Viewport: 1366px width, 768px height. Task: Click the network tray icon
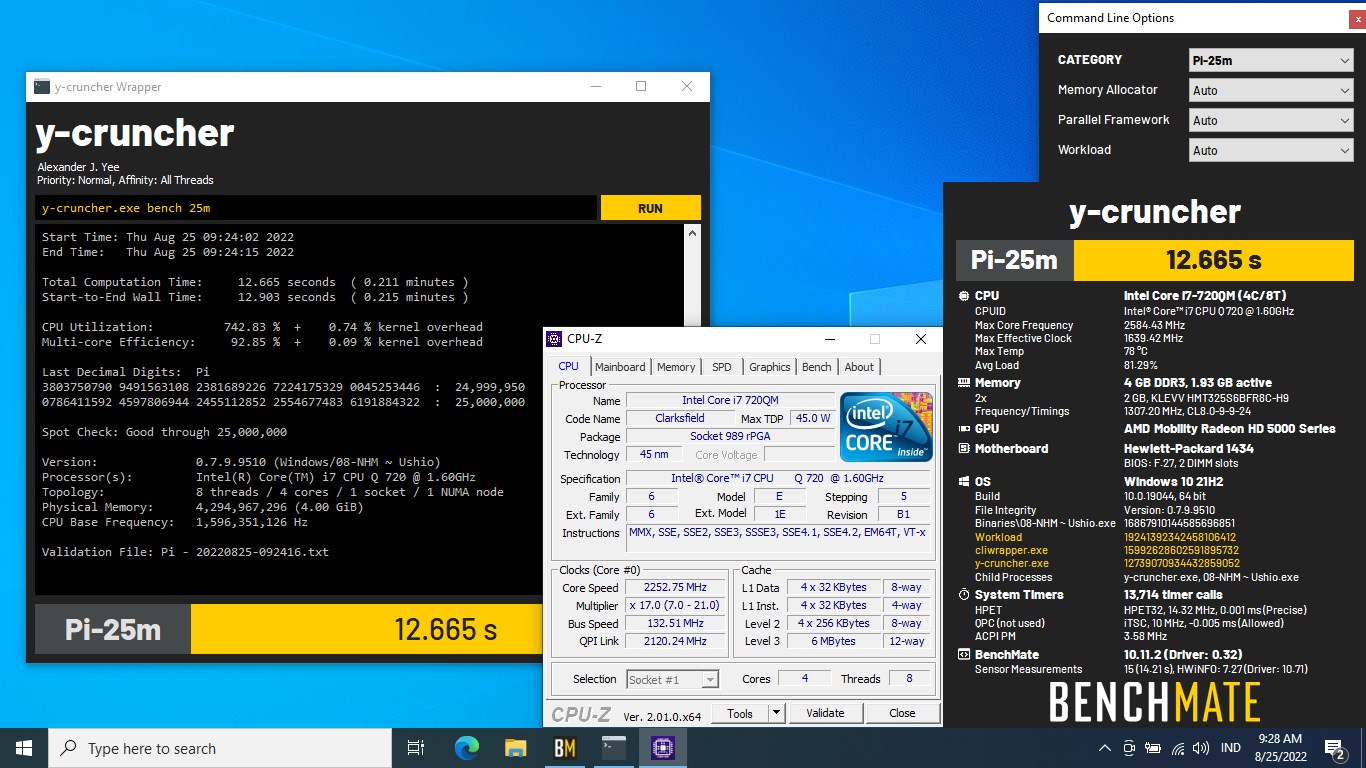[1177, 748]
